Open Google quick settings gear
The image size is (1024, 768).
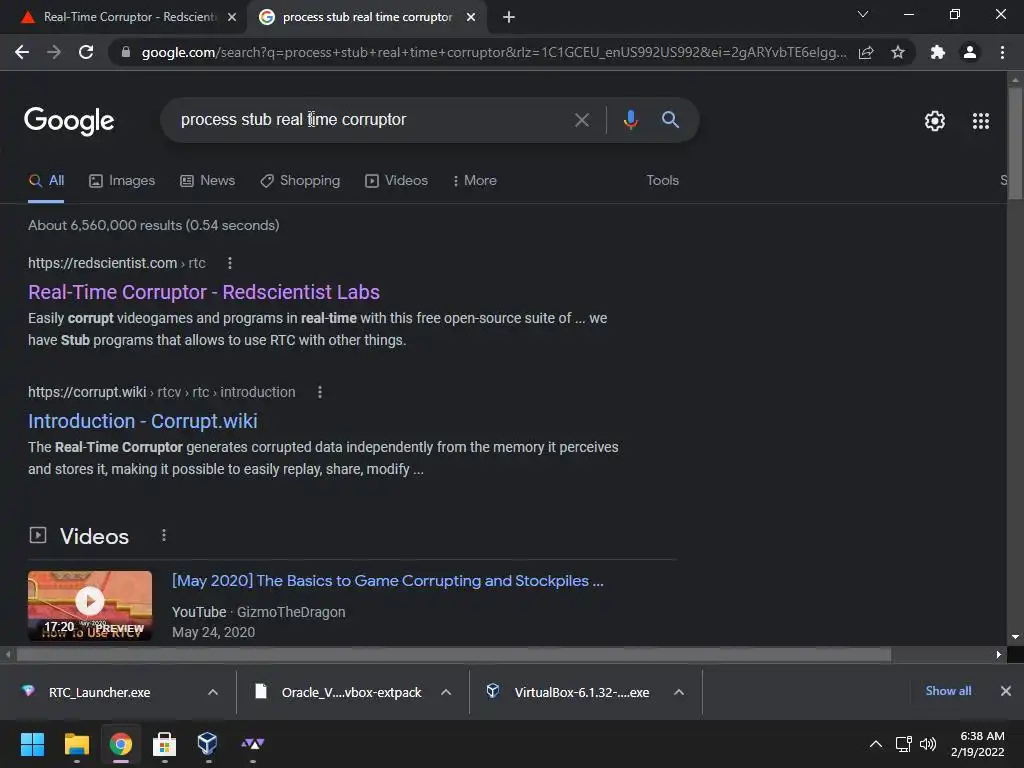935,121
